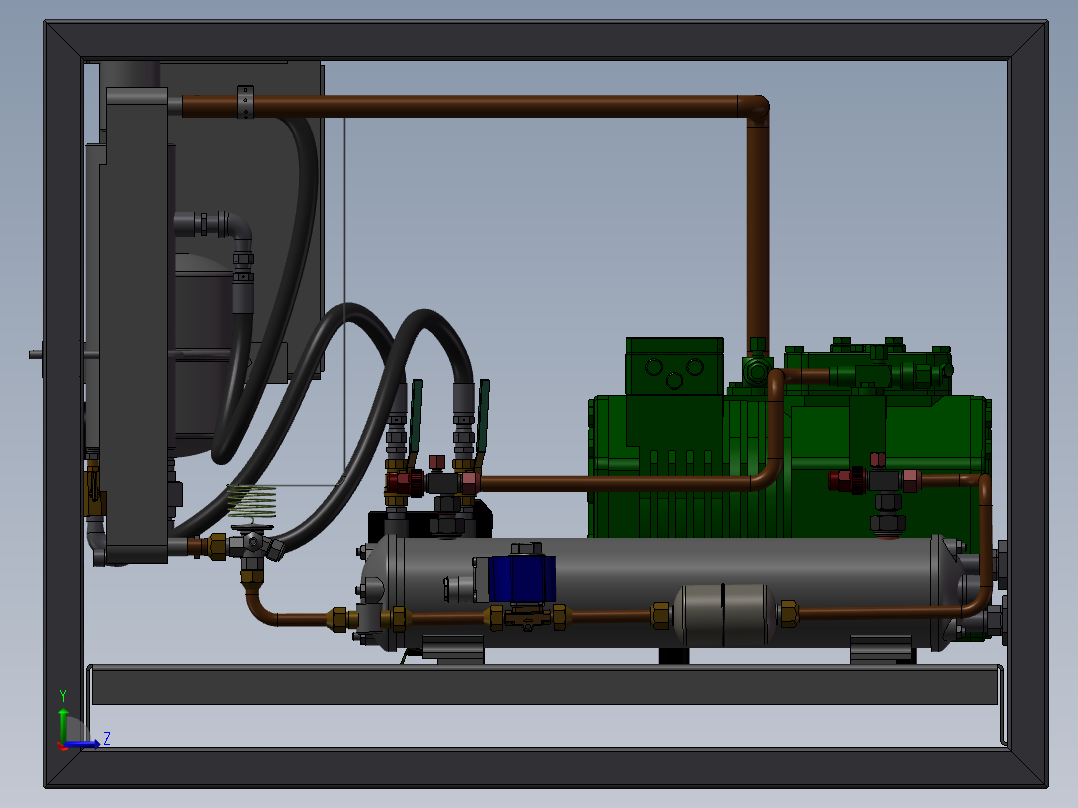Select the pipe clamp on top copper pipe
This screenshot has width=1078, height=808.
click(245, 102)
